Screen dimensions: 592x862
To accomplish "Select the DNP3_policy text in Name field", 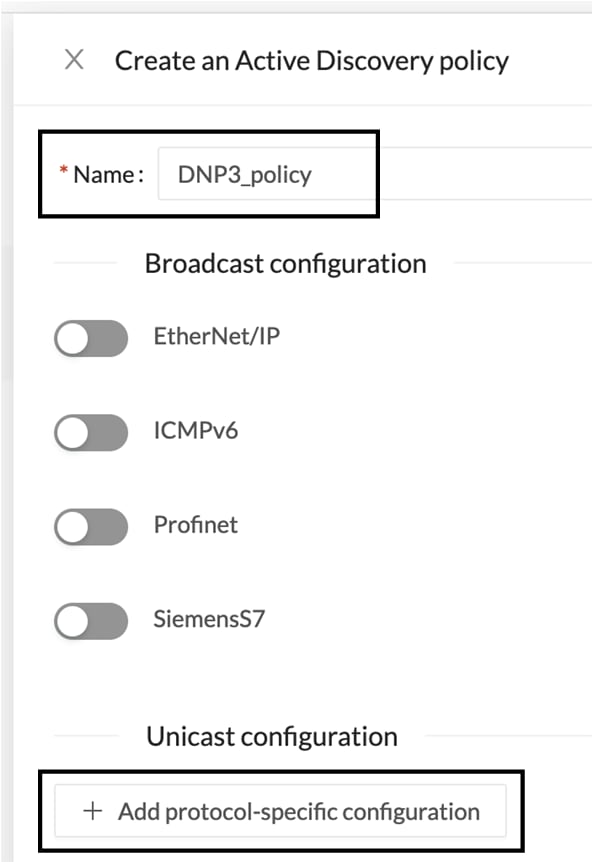I will pyautogui.click(x=245, y=175).
